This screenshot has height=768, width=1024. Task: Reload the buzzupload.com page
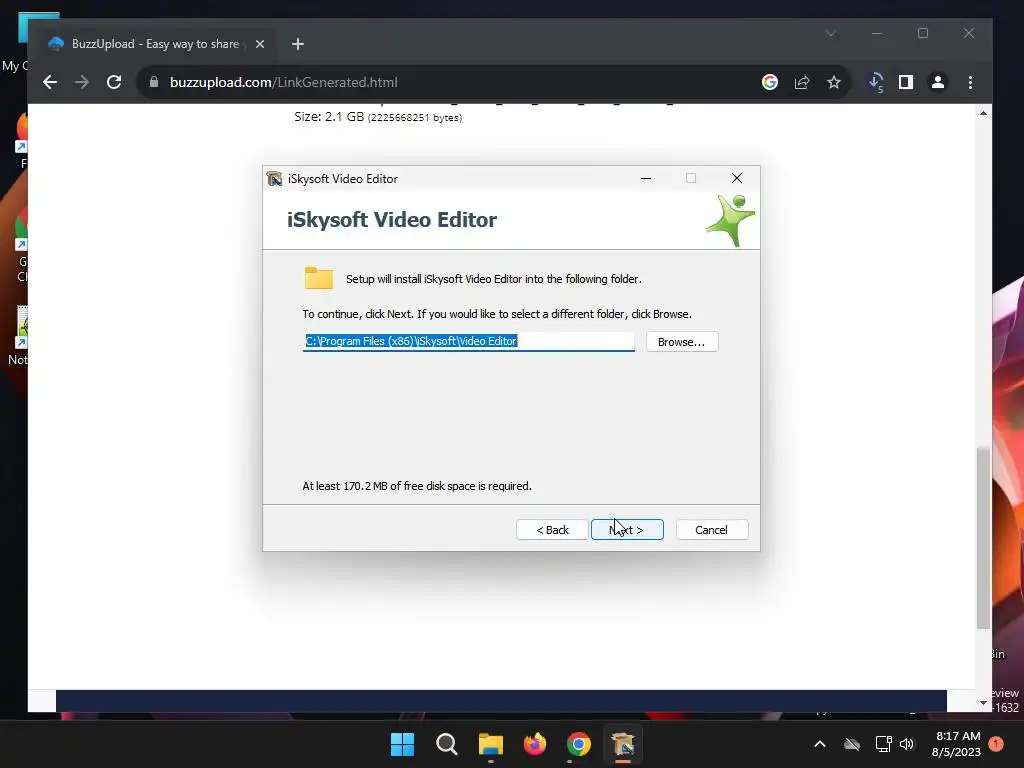click(x=114, y=82)
